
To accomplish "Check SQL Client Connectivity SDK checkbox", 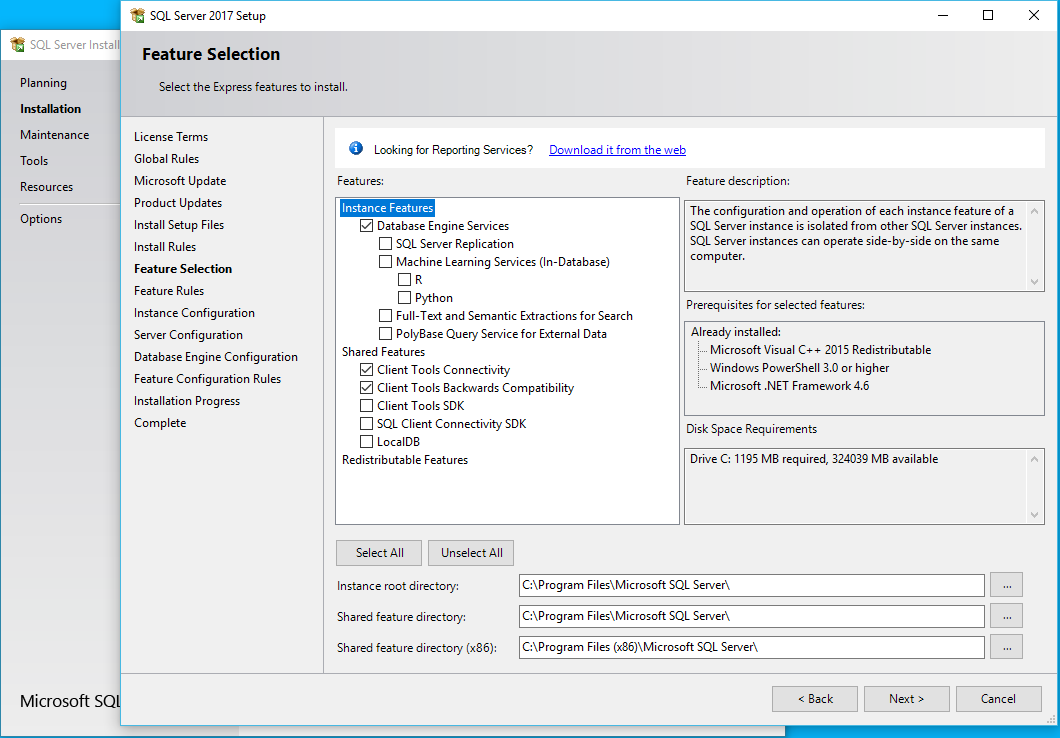I will [366, 424].
